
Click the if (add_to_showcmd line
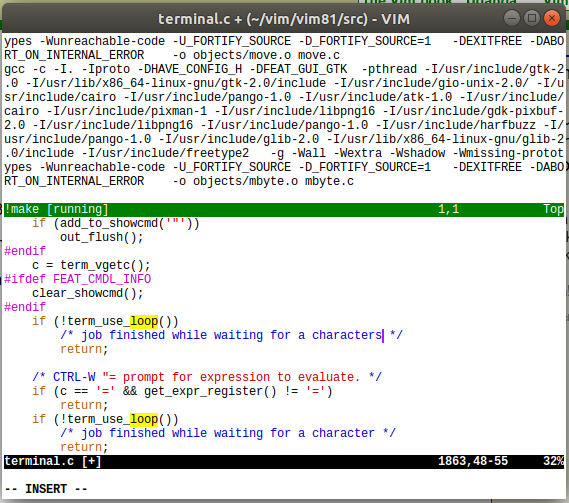(116, 224)
